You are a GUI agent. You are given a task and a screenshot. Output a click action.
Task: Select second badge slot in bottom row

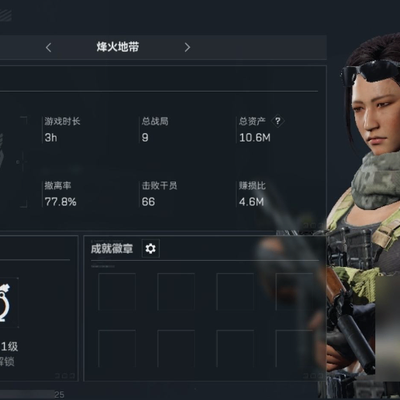click(176, 349)
